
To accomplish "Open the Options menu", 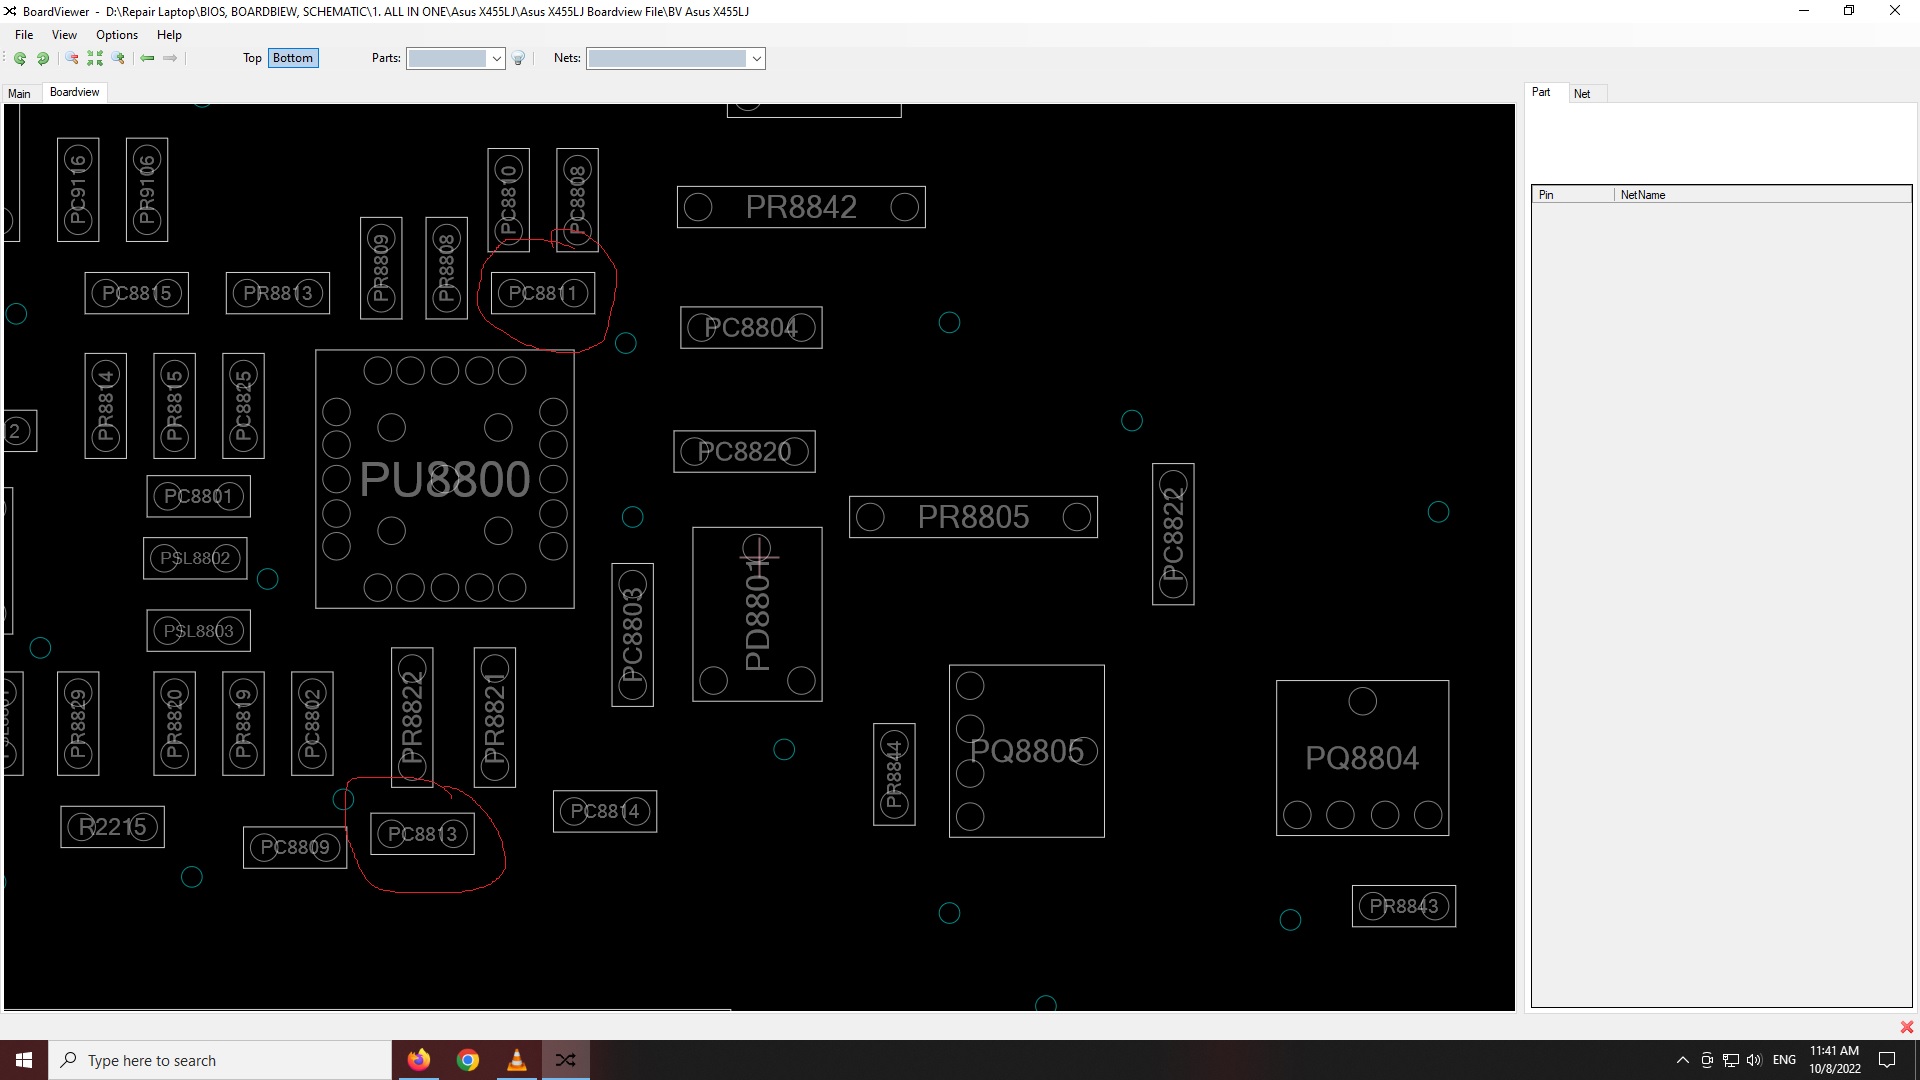I will click(117, 35).
